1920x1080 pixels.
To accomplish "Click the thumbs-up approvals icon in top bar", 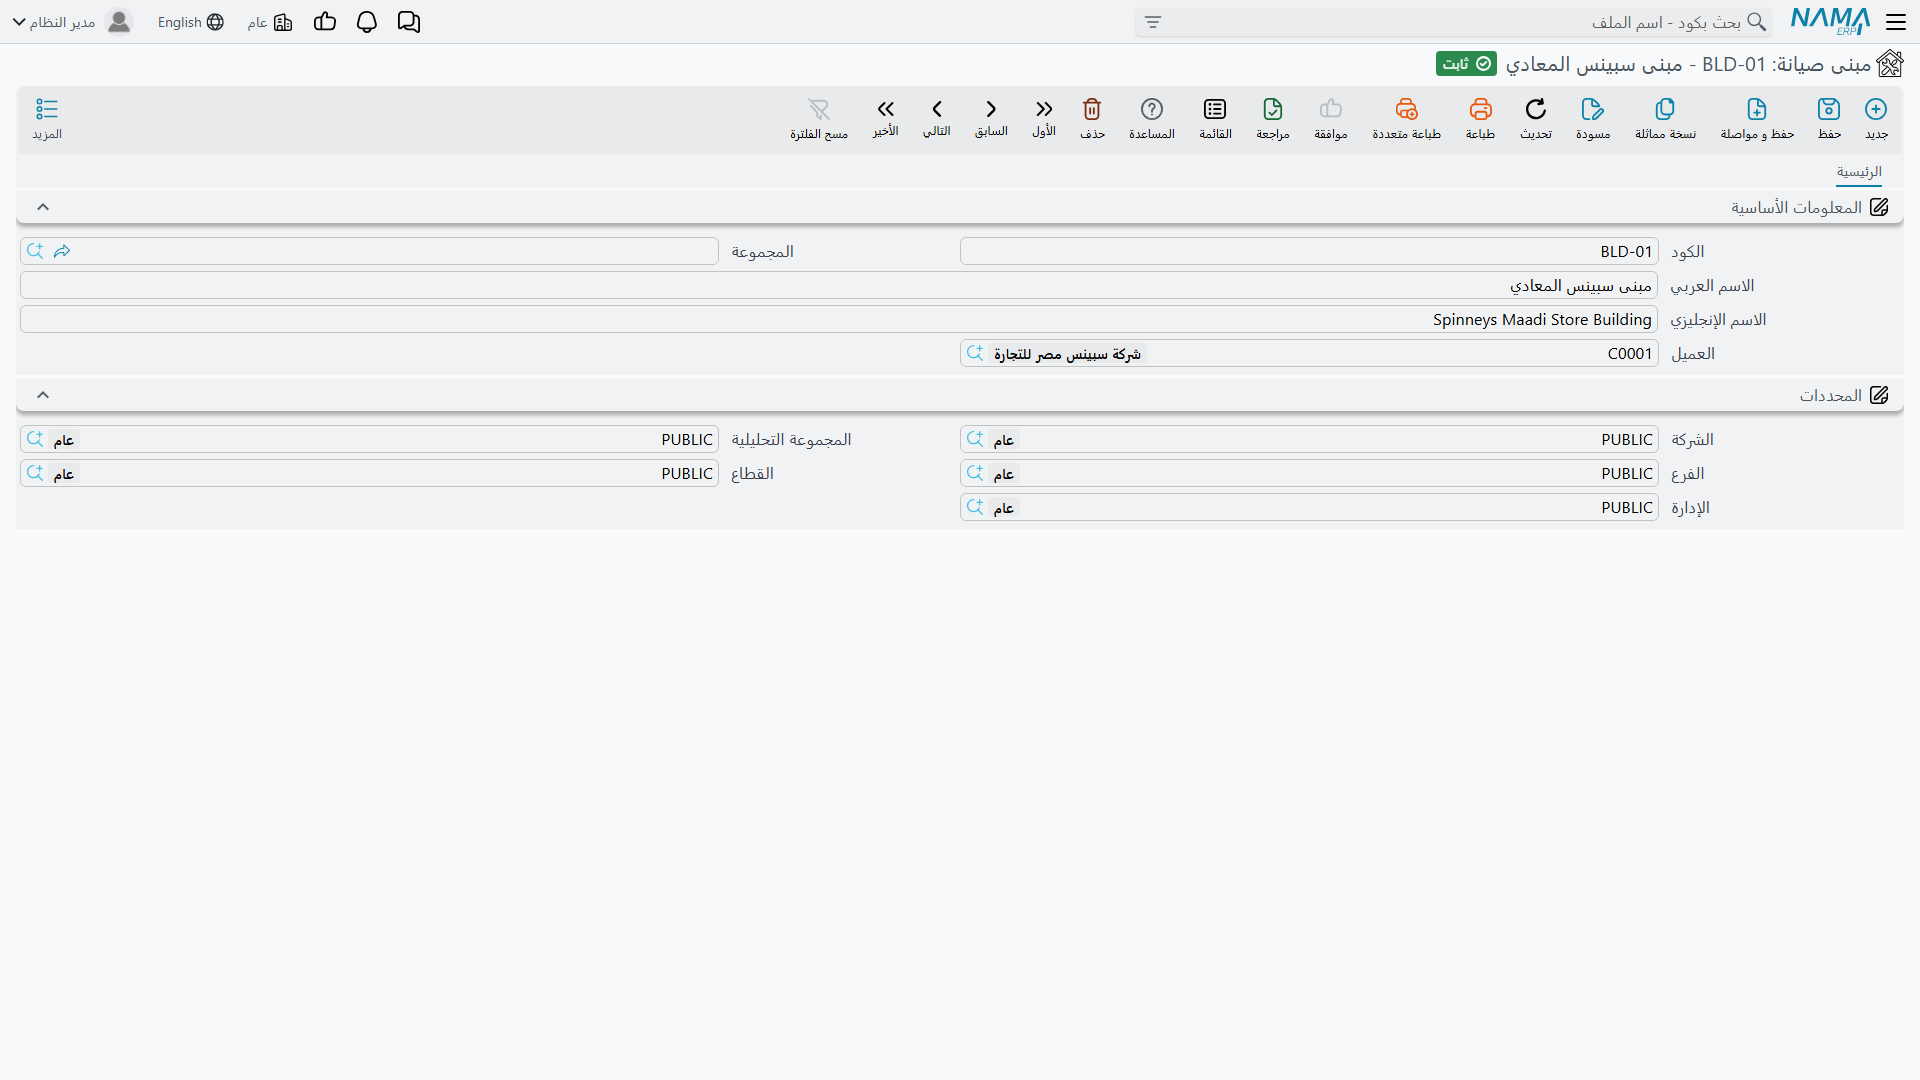I will (325, 22).
